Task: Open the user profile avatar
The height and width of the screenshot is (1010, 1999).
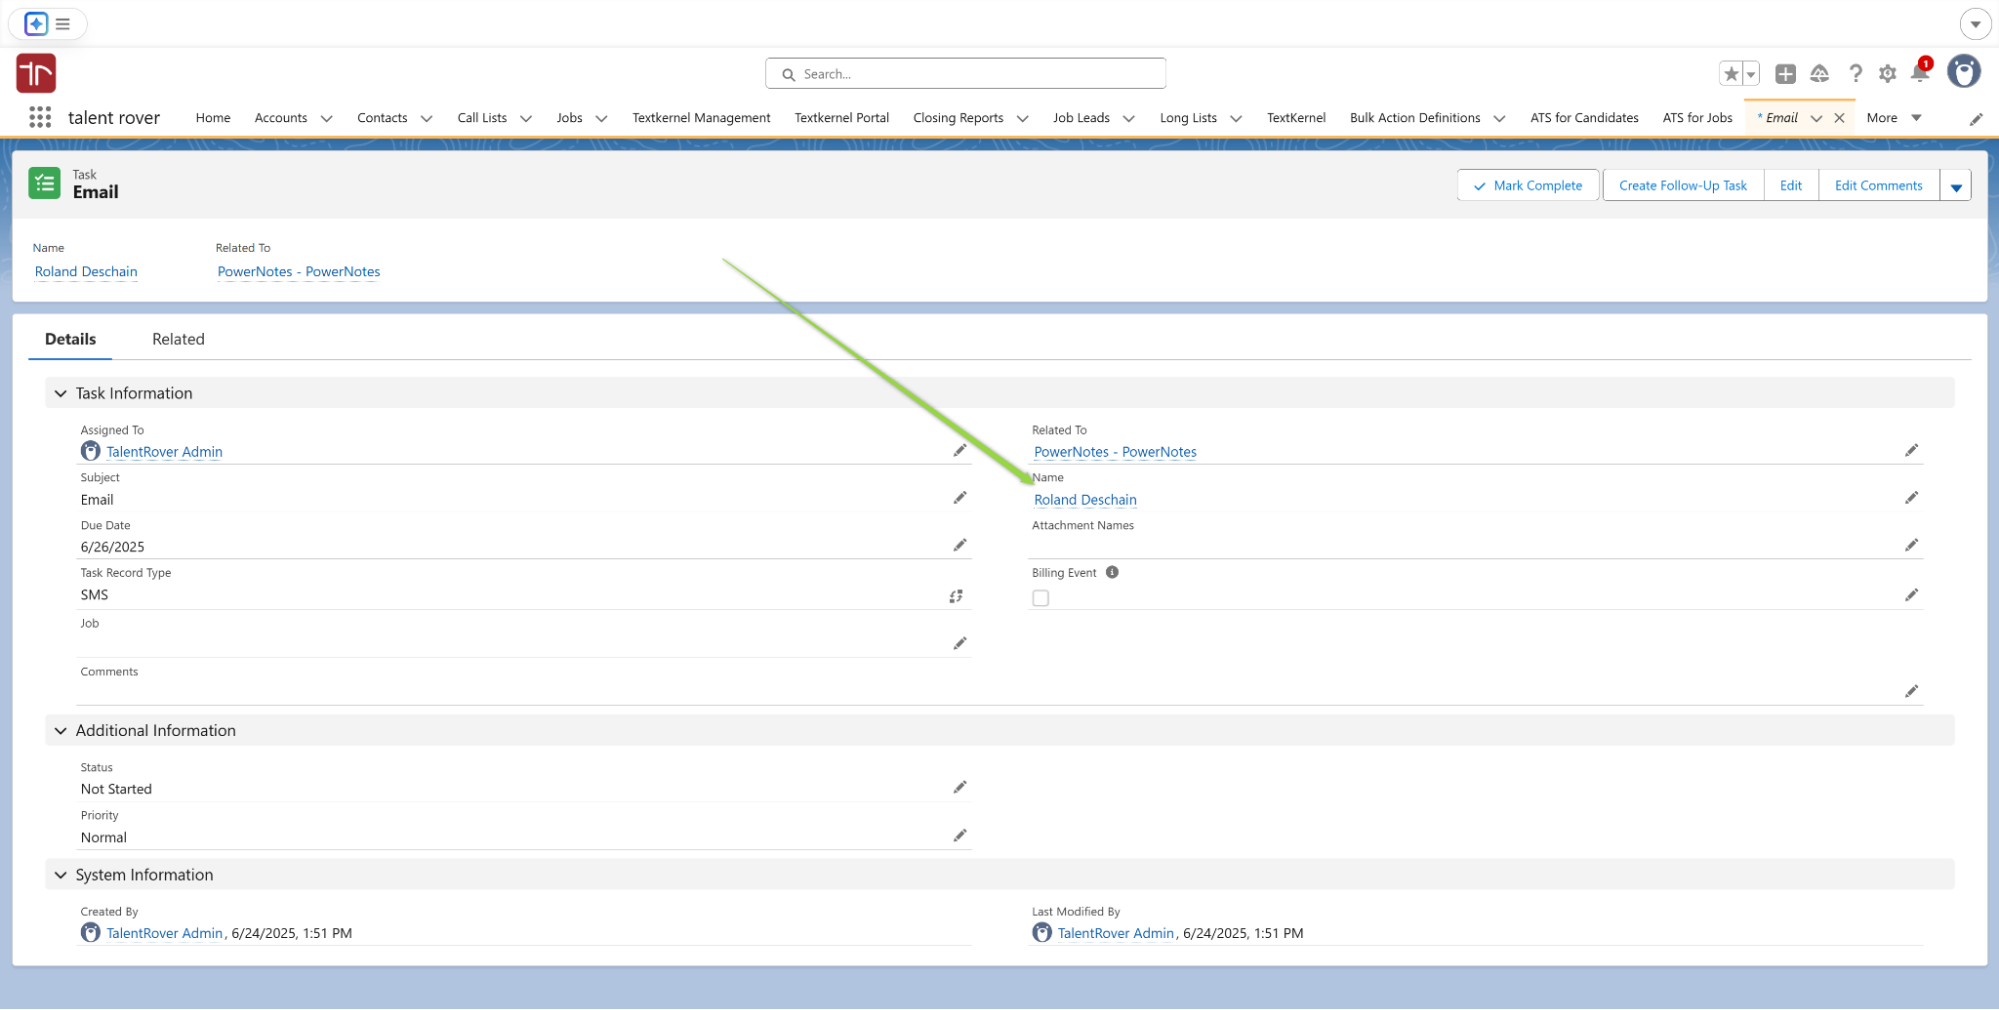Action: (x=1964, y=72)
